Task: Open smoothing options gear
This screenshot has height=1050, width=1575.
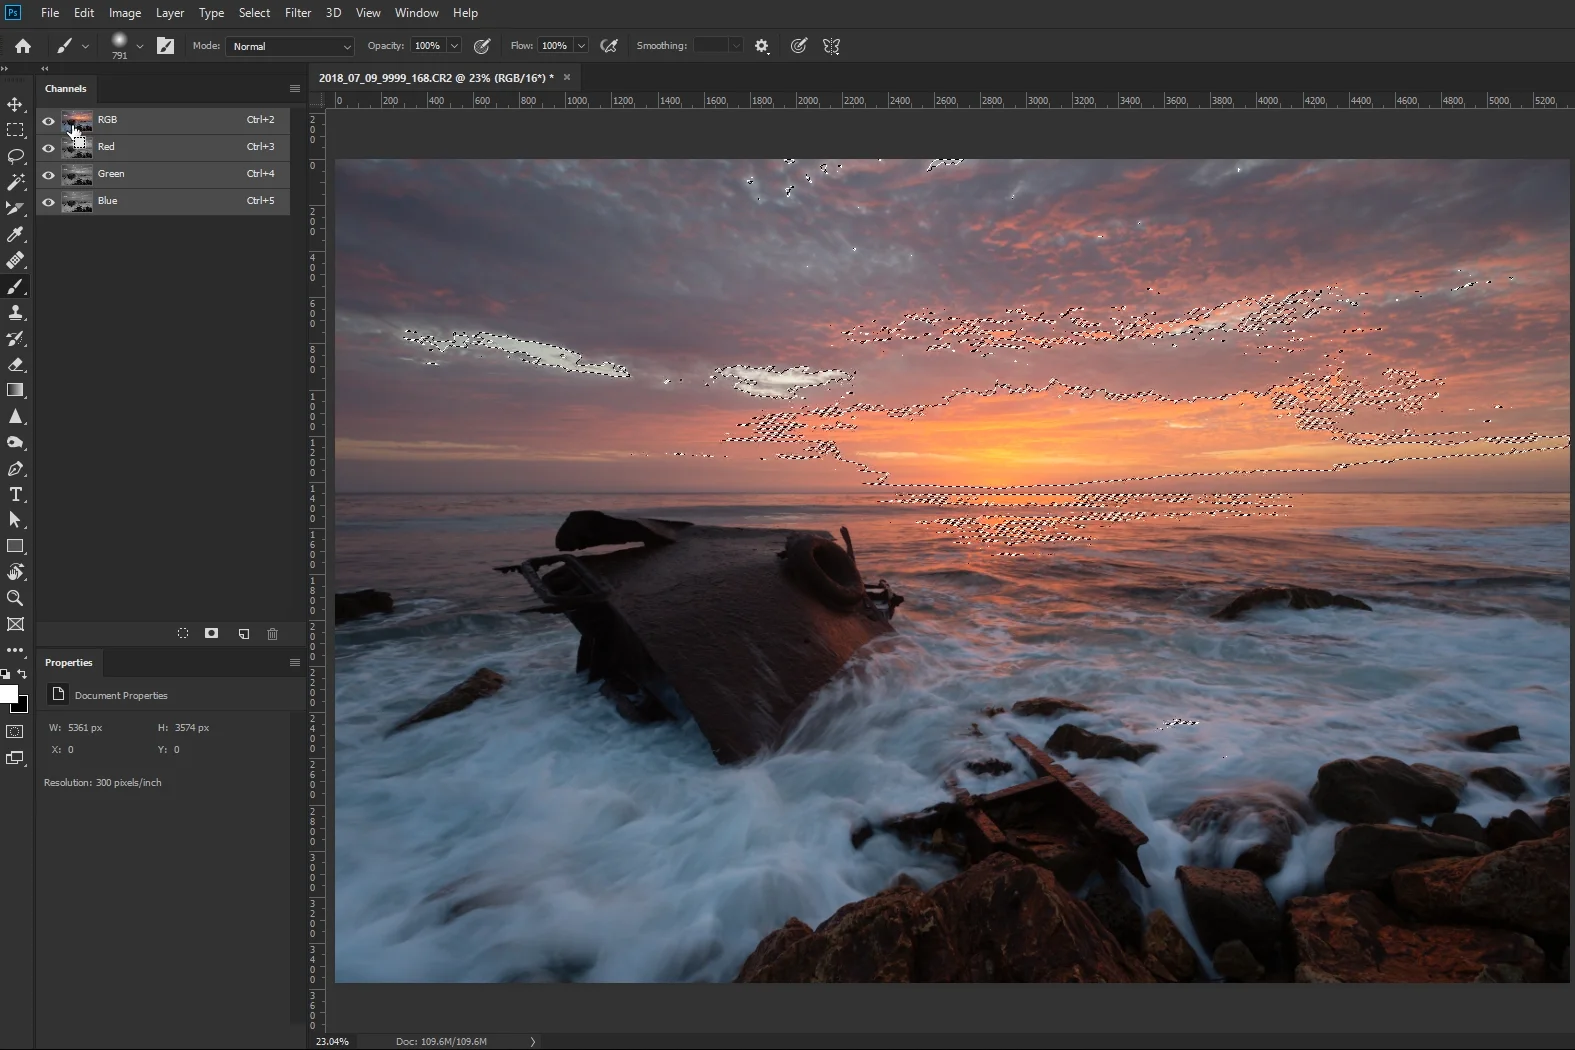Action: (x=762, y=46)
